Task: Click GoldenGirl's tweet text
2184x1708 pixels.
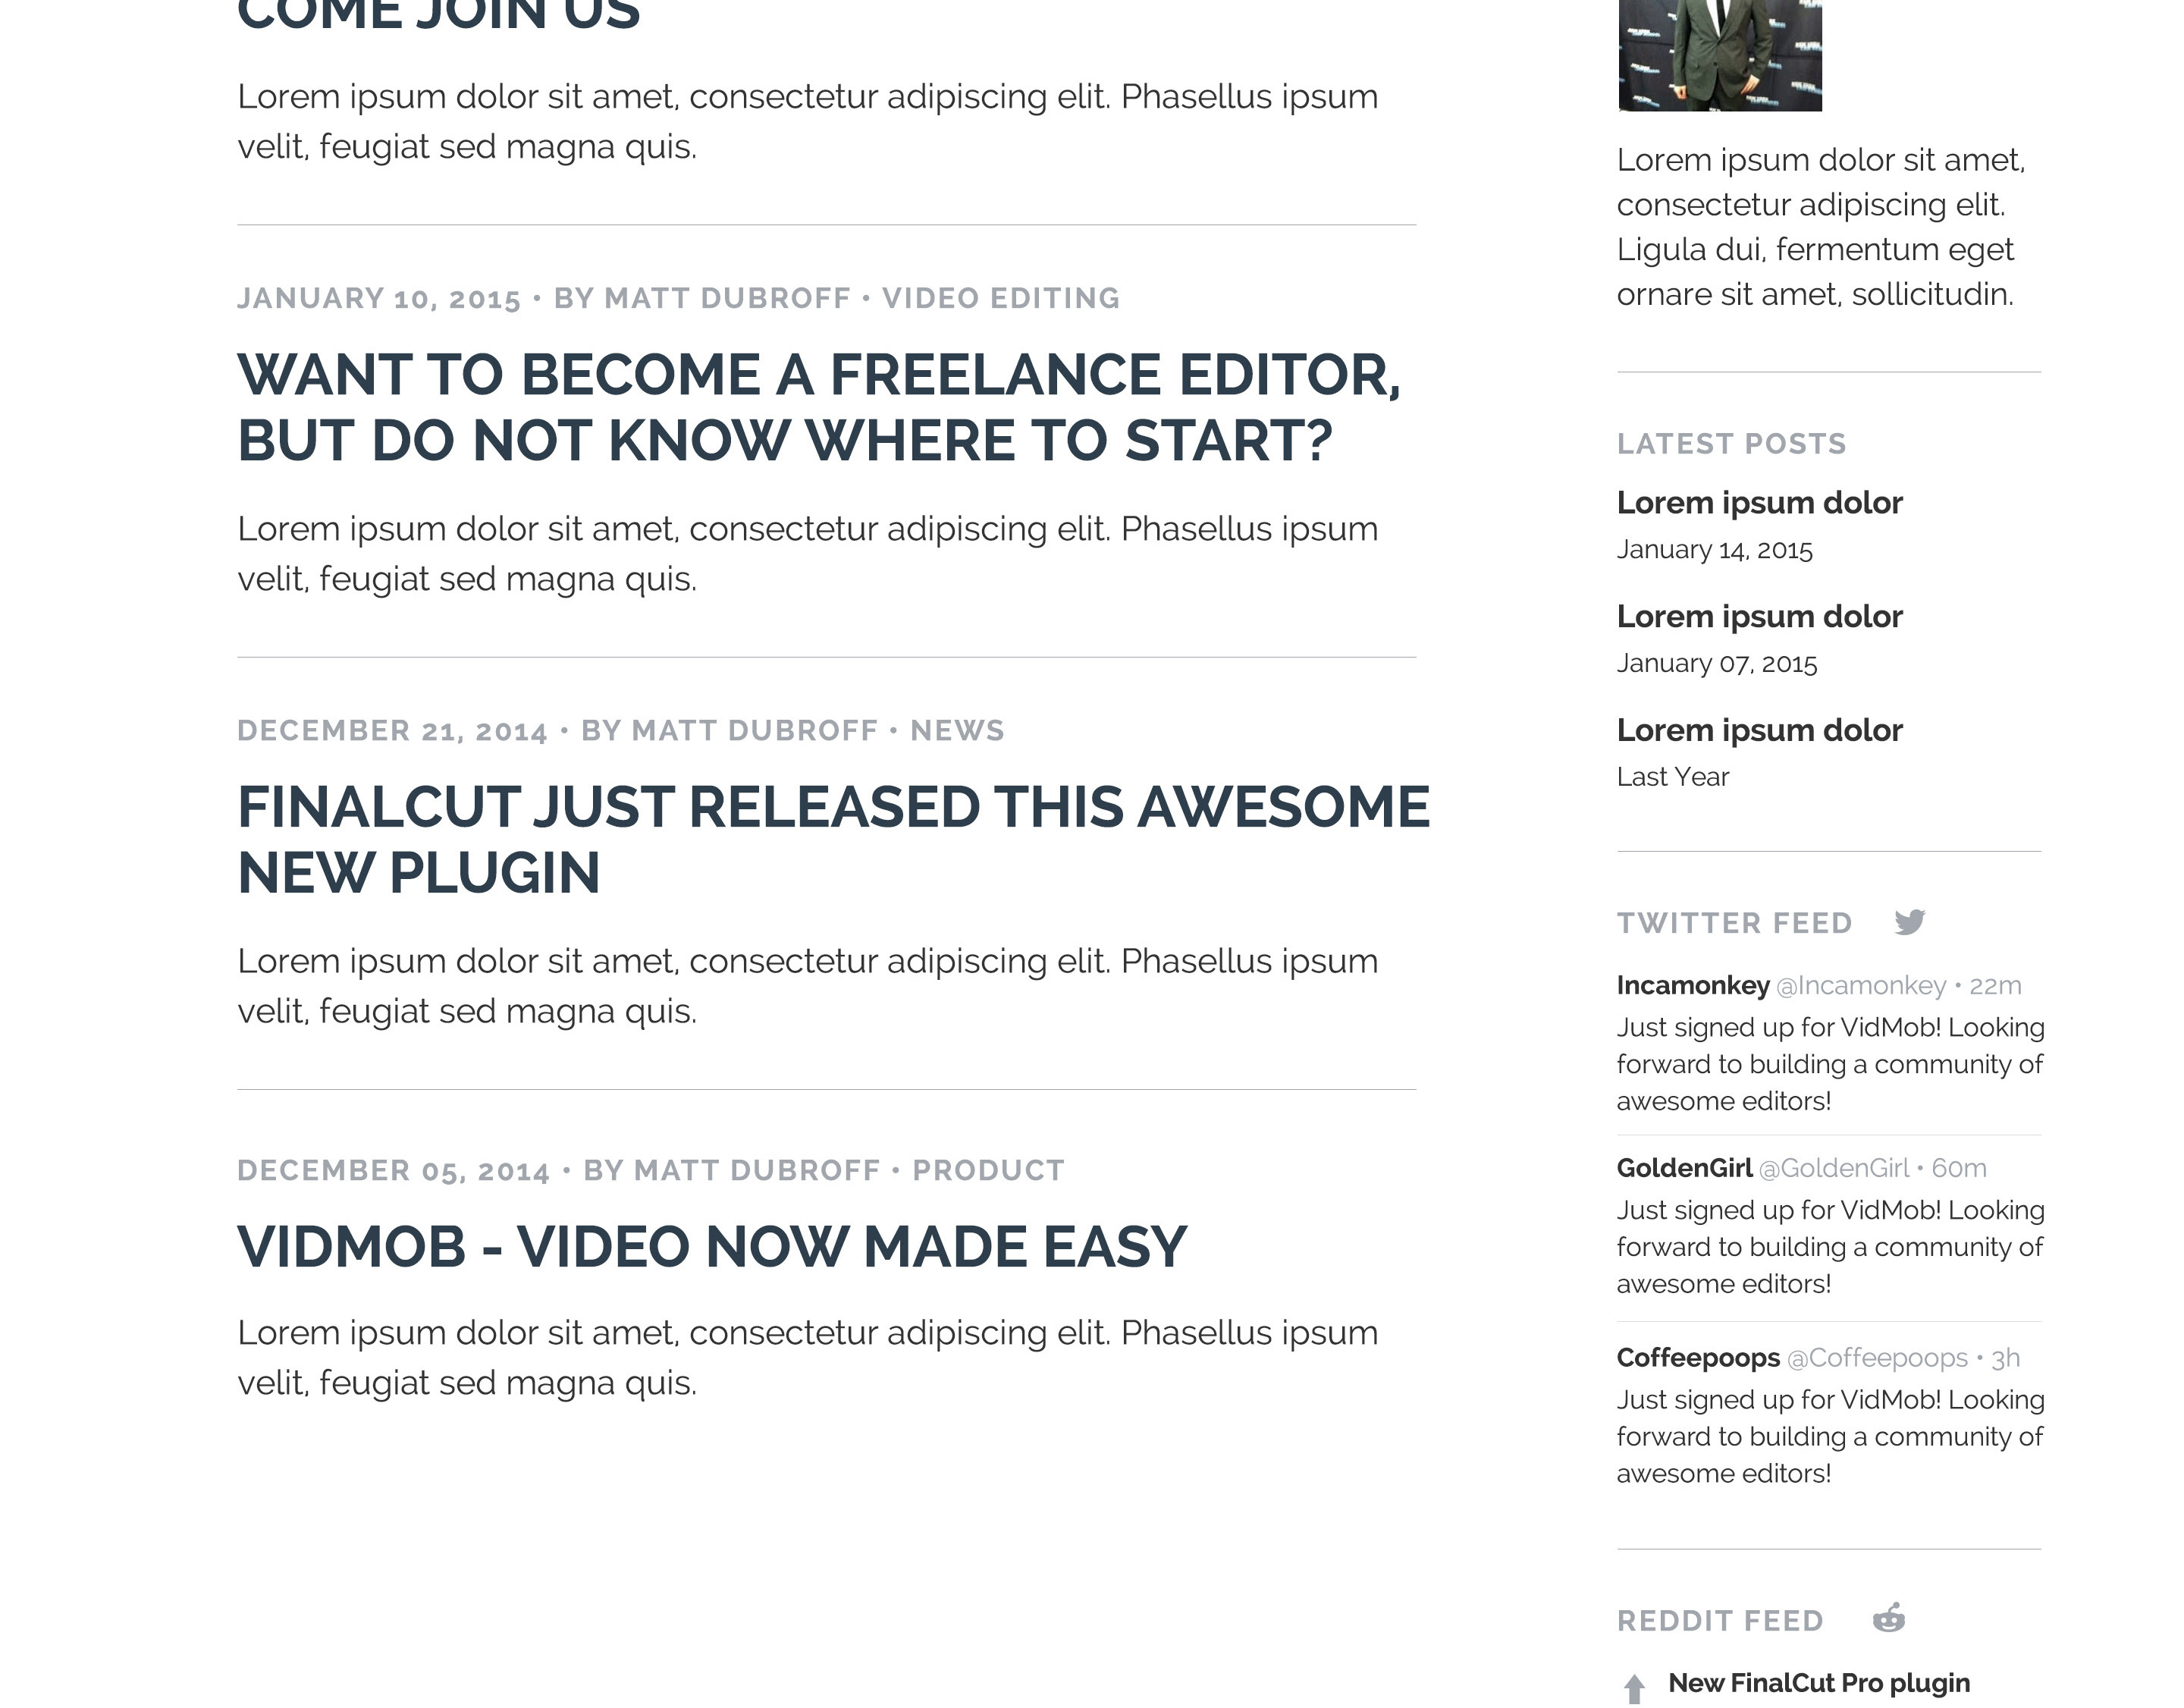Action: click(x=1830, y=1247)
